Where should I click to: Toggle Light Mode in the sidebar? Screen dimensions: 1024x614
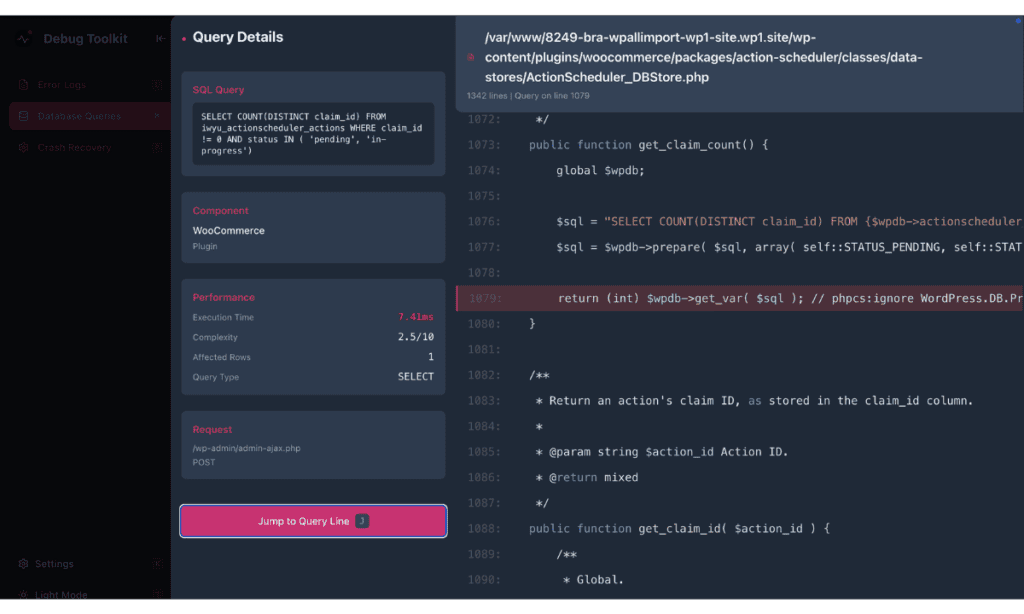89,593
